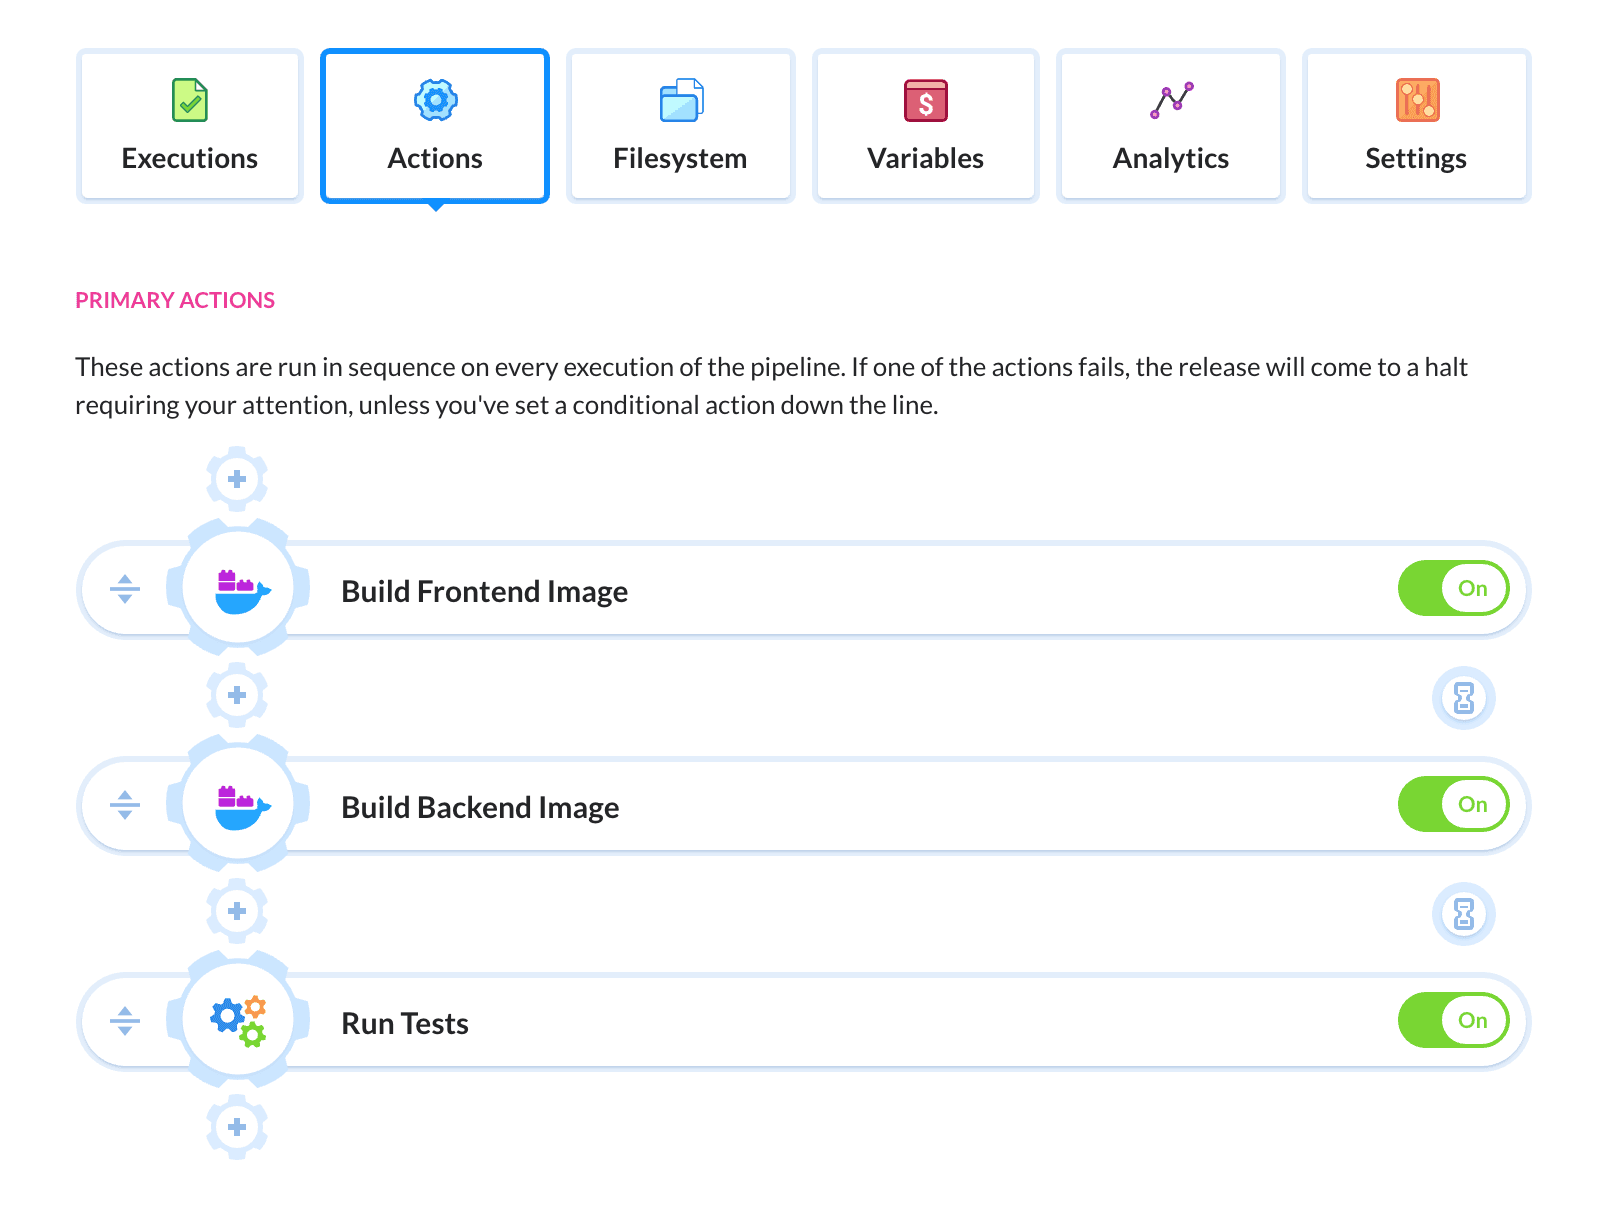
Task: Click hourglass icon below Build Frontend Image
Action: (x=1463, y=697)
